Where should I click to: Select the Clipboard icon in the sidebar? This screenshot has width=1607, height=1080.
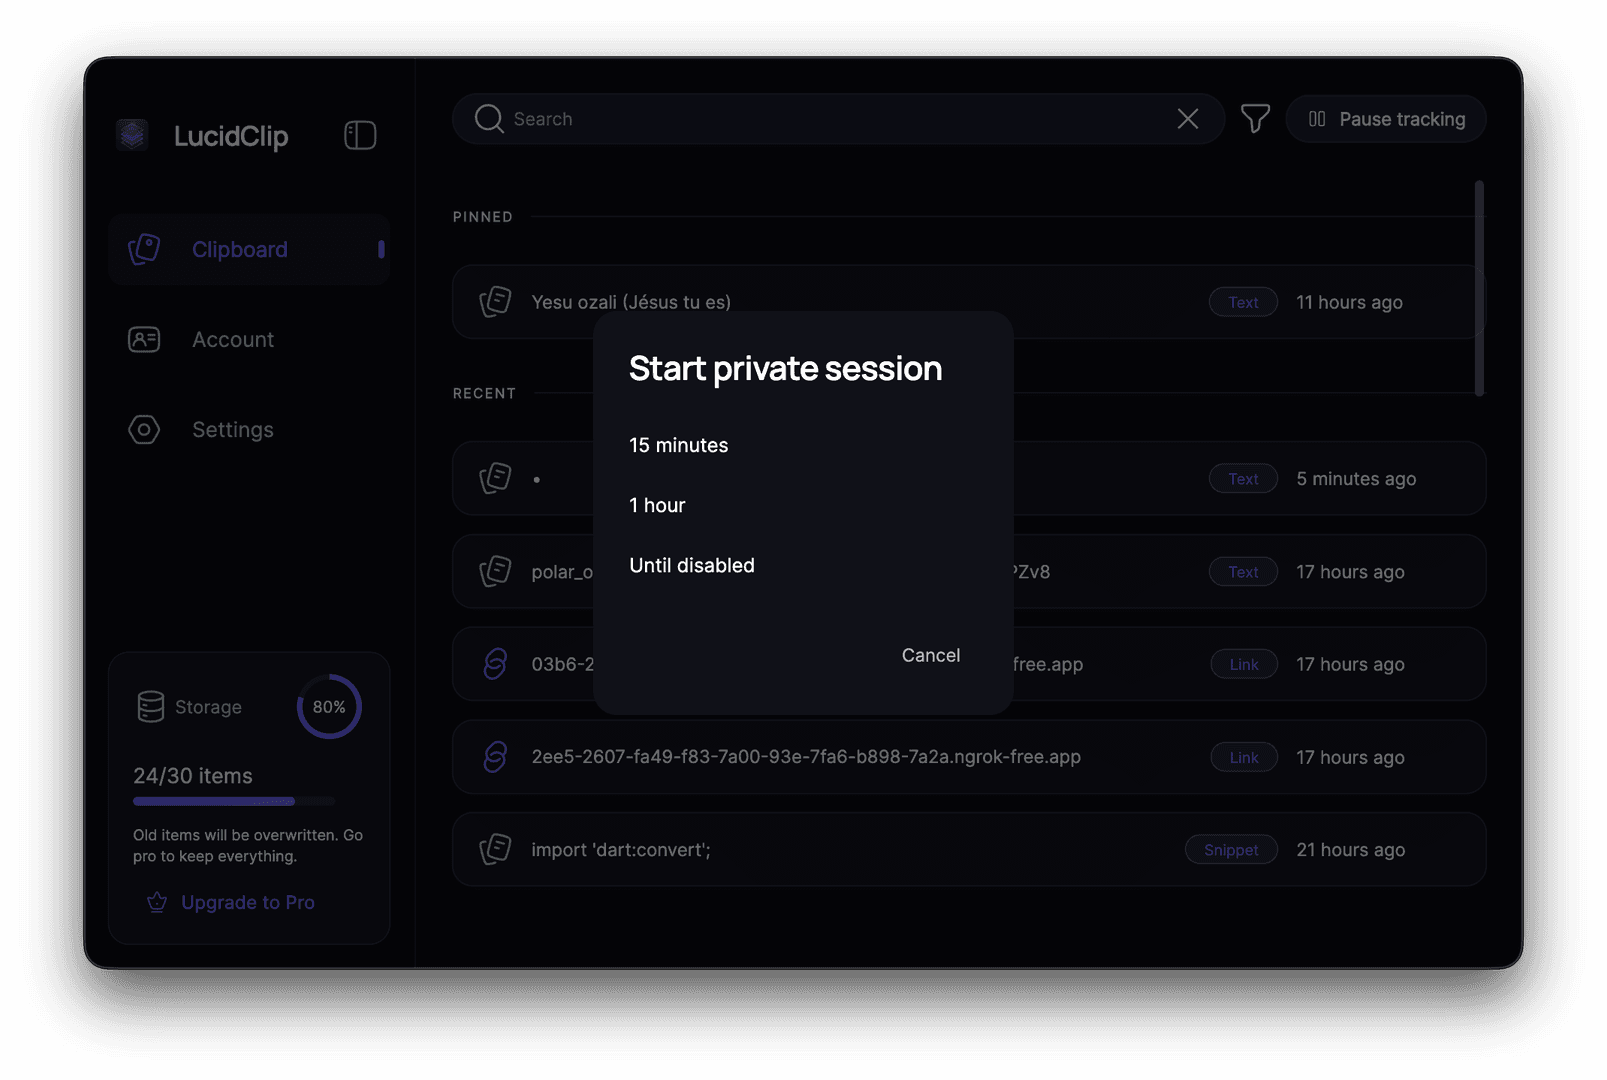pyautogui.click(x=143, y=249)
